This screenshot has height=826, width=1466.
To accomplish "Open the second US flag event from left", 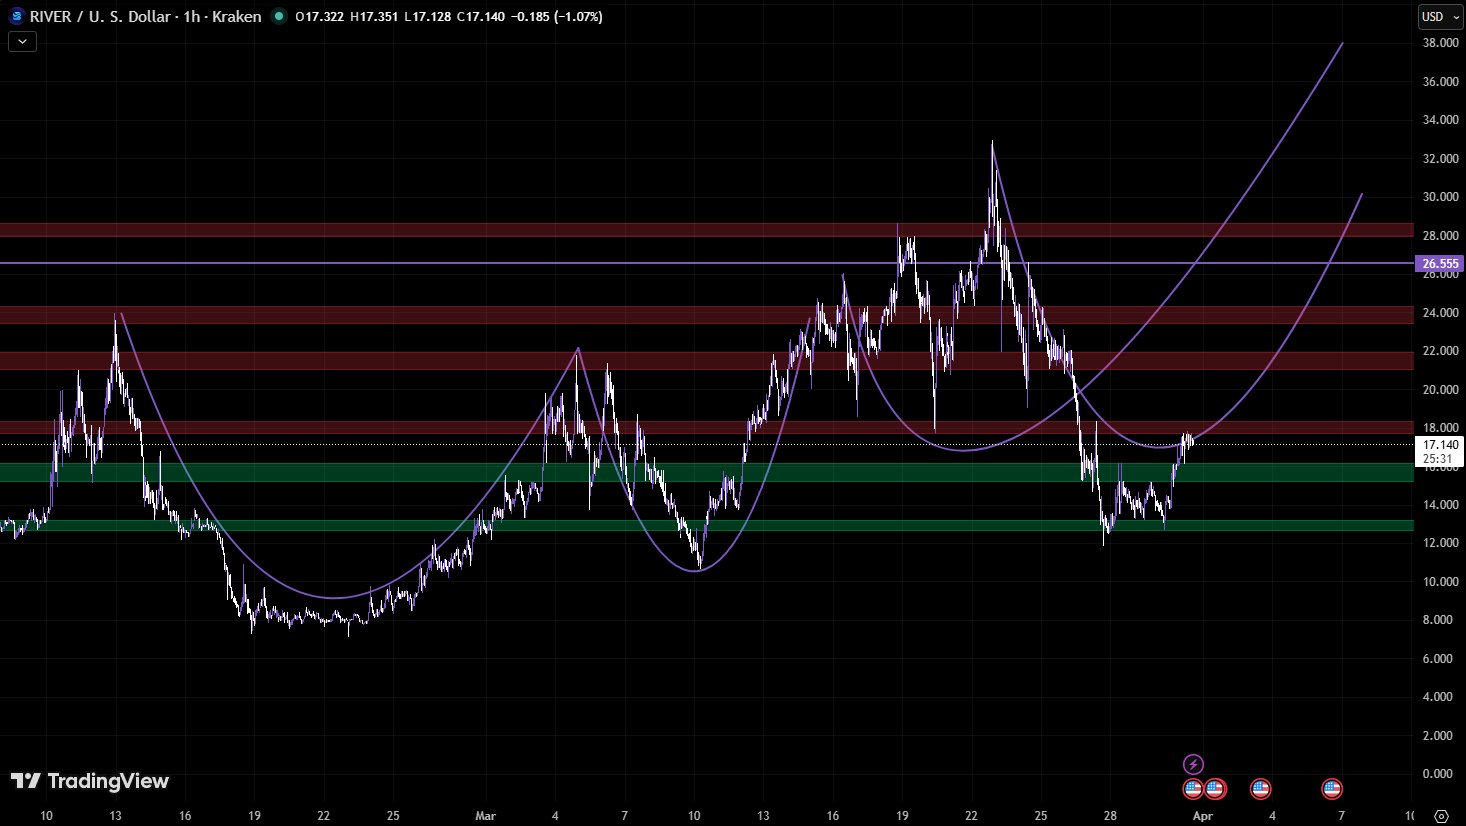I will pyautogui.click(x=1215, y=789).
